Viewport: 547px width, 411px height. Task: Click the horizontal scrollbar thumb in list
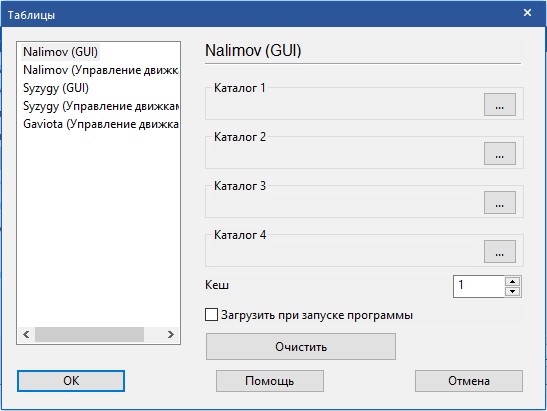coord(89,334)
